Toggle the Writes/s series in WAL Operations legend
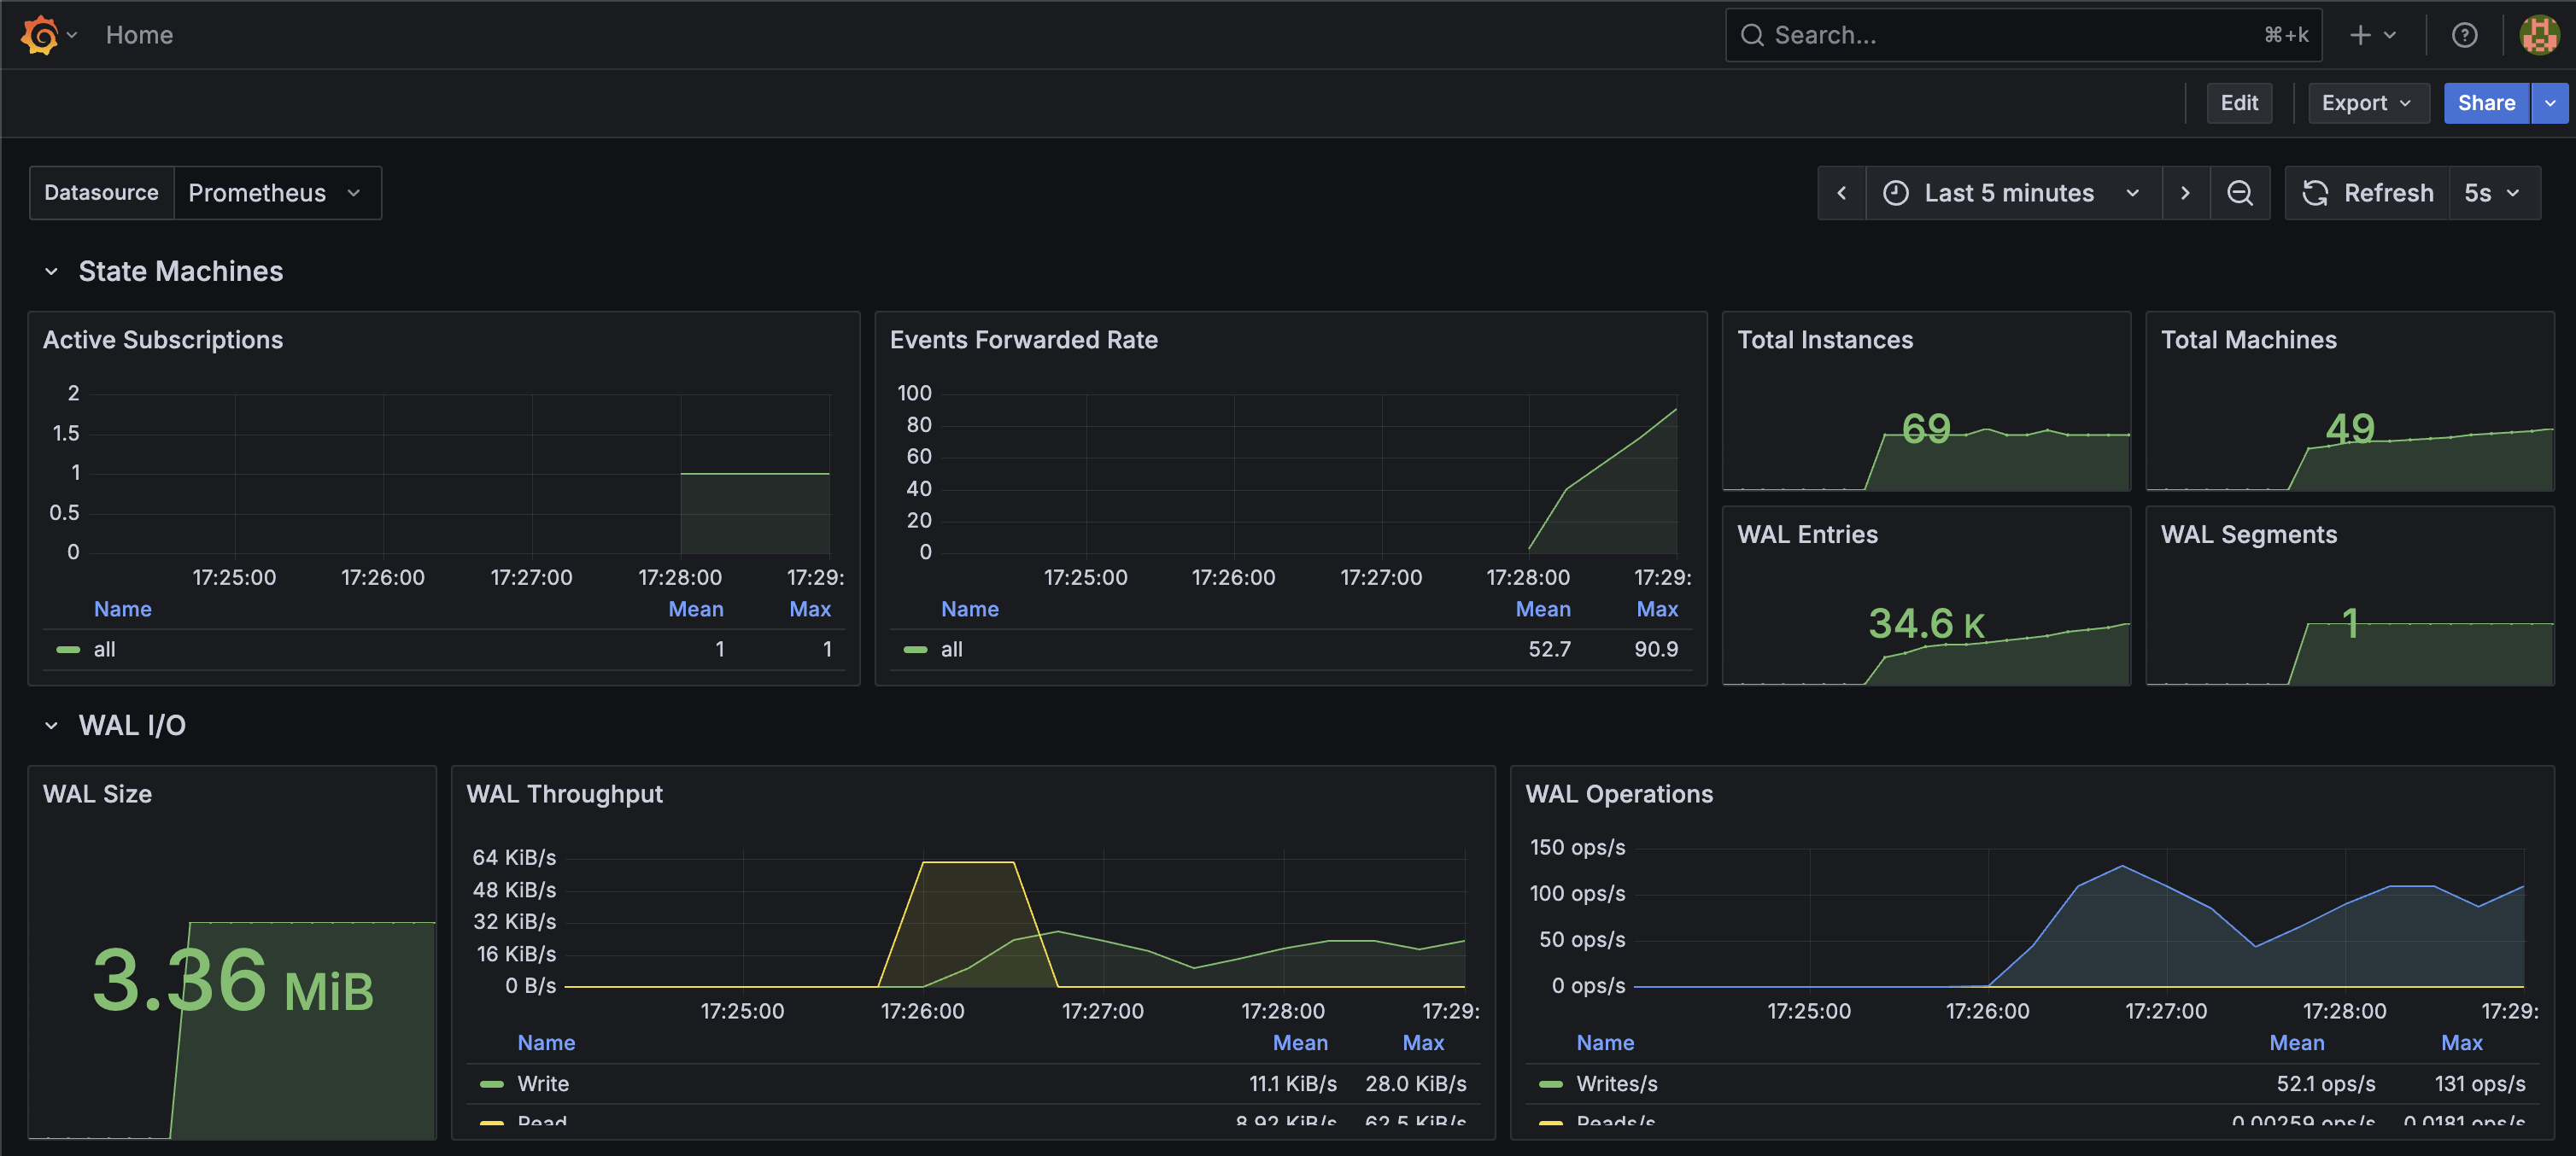 pyautogui.click(x=1616, y=1083)
